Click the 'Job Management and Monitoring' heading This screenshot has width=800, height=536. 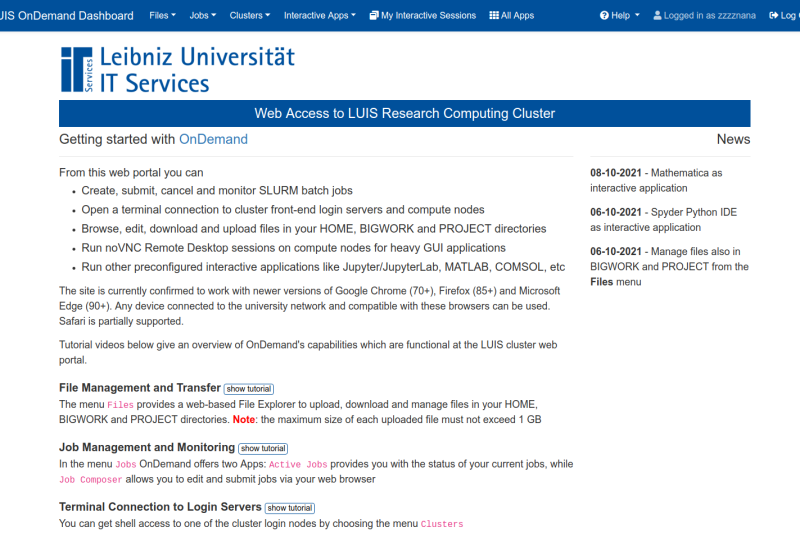[147, 447]
